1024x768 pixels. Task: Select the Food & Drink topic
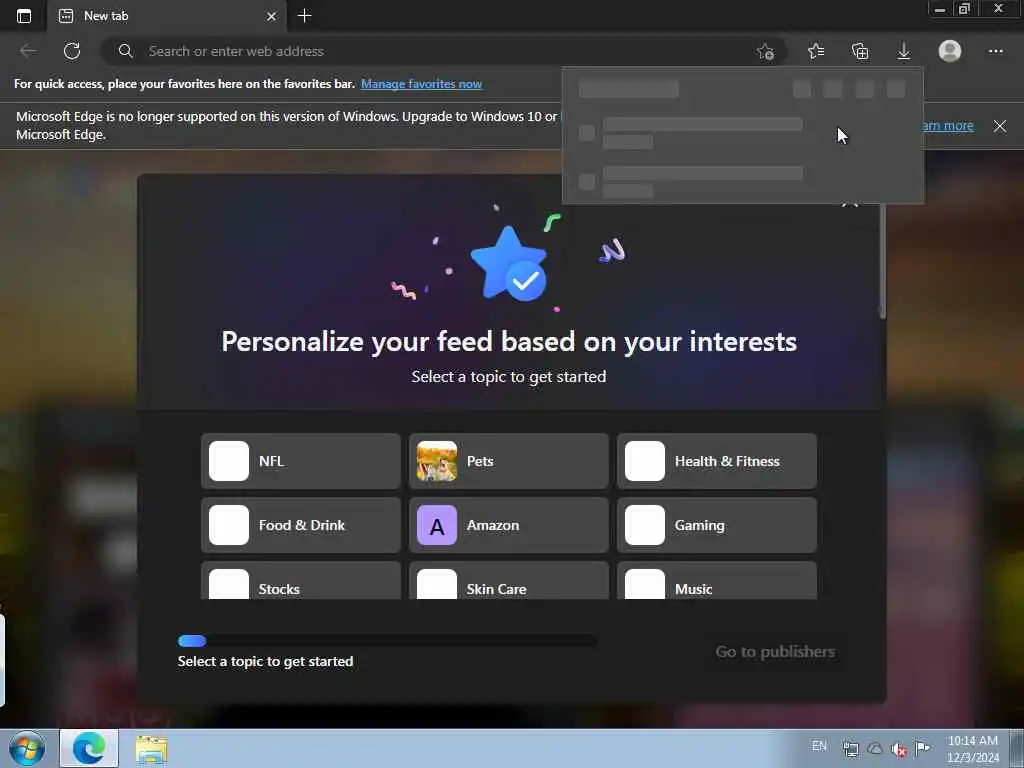pyautogui.click(x=300, y=525)
